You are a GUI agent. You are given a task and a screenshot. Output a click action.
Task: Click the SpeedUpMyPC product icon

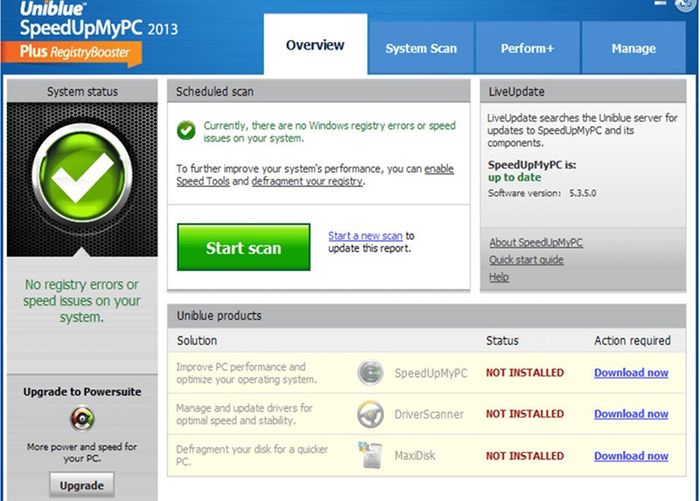coord(370,372)
